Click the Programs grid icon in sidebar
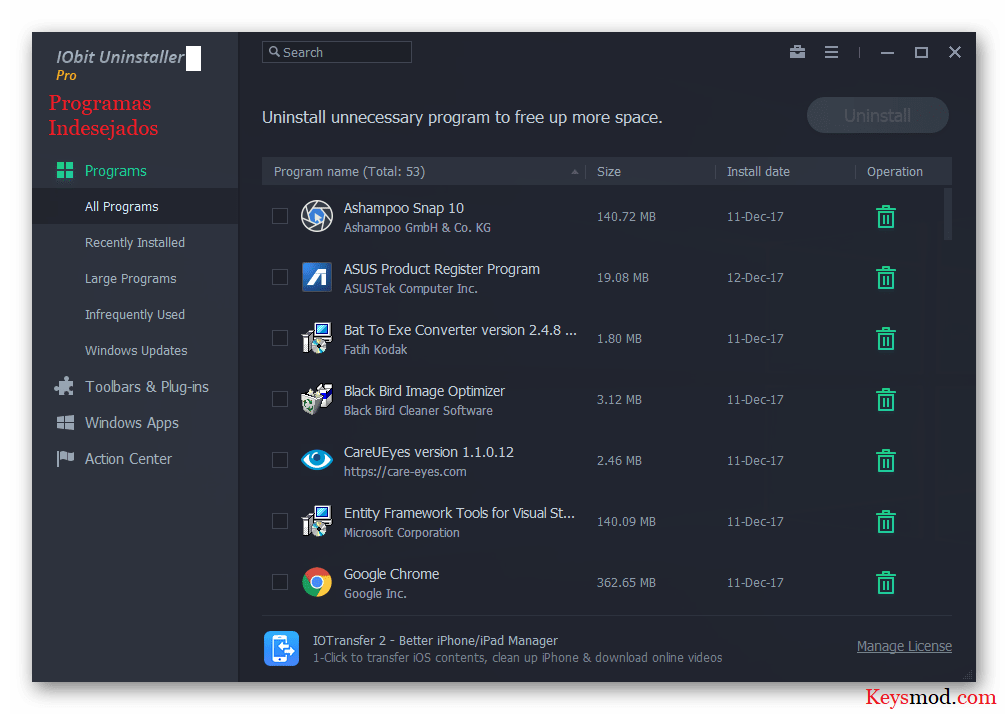 [65, 170]
